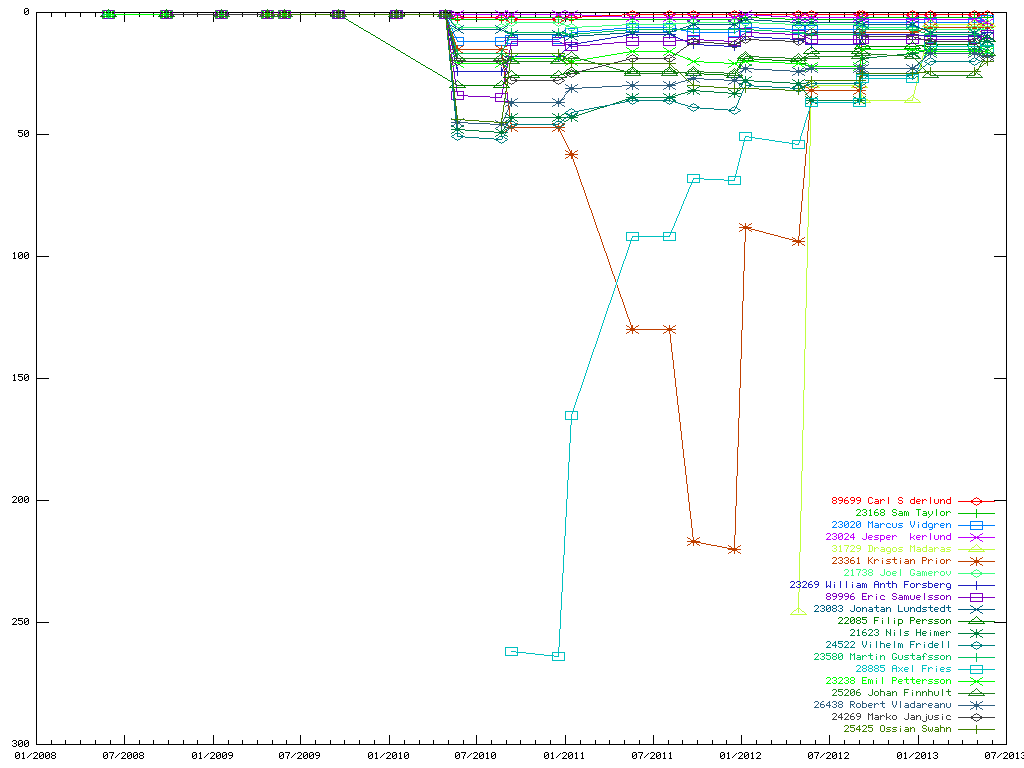Click the 150 y-axis tick label

click(20, 378)
